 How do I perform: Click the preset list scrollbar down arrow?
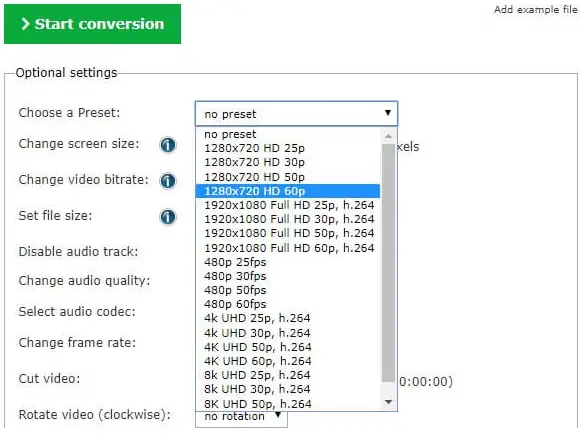click(388, 402)
